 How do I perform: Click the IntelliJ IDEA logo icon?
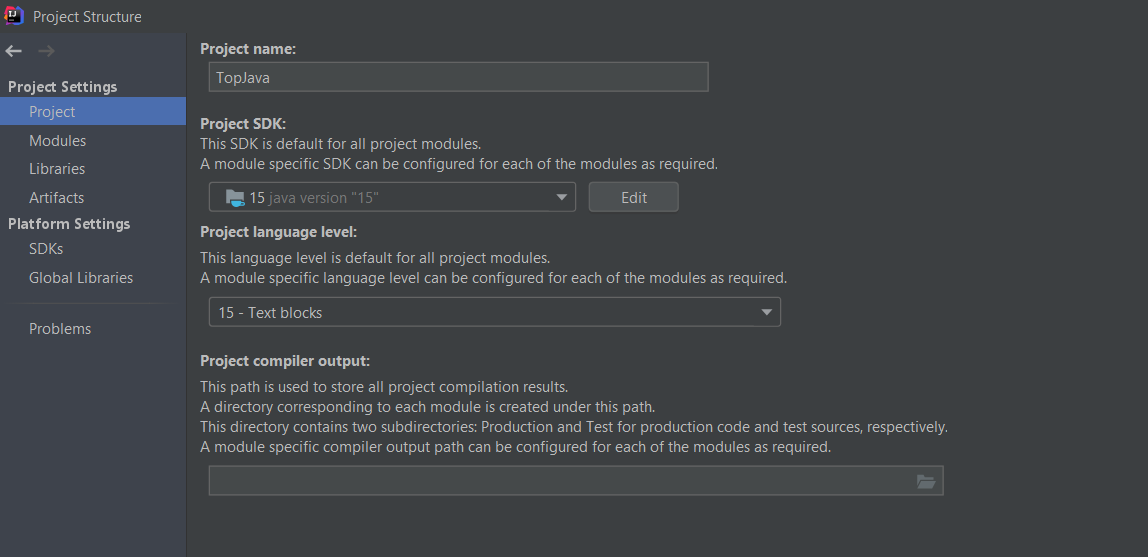coord(14,16)
